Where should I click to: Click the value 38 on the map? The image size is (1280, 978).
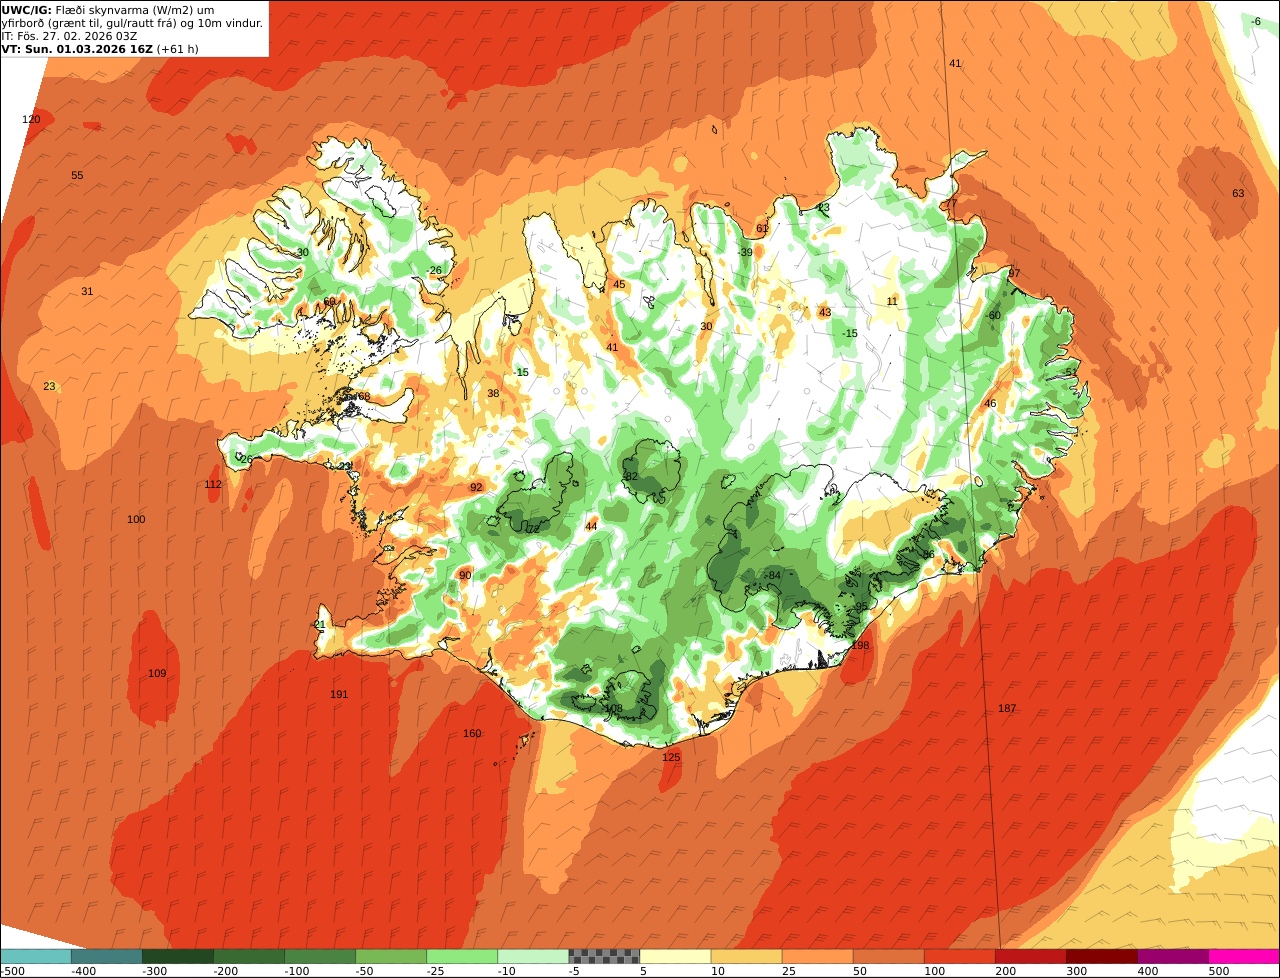[493, 393]
